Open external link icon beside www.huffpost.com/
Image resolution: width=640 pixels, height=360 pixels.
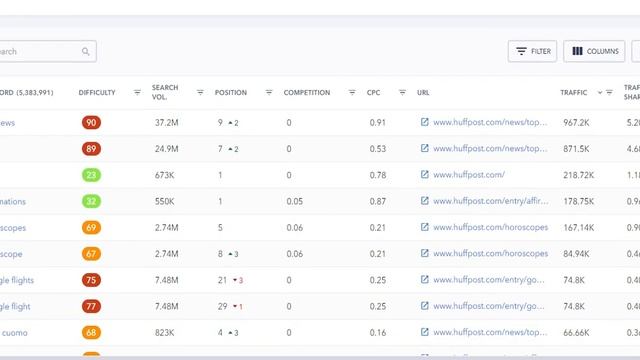coord(424,175)
